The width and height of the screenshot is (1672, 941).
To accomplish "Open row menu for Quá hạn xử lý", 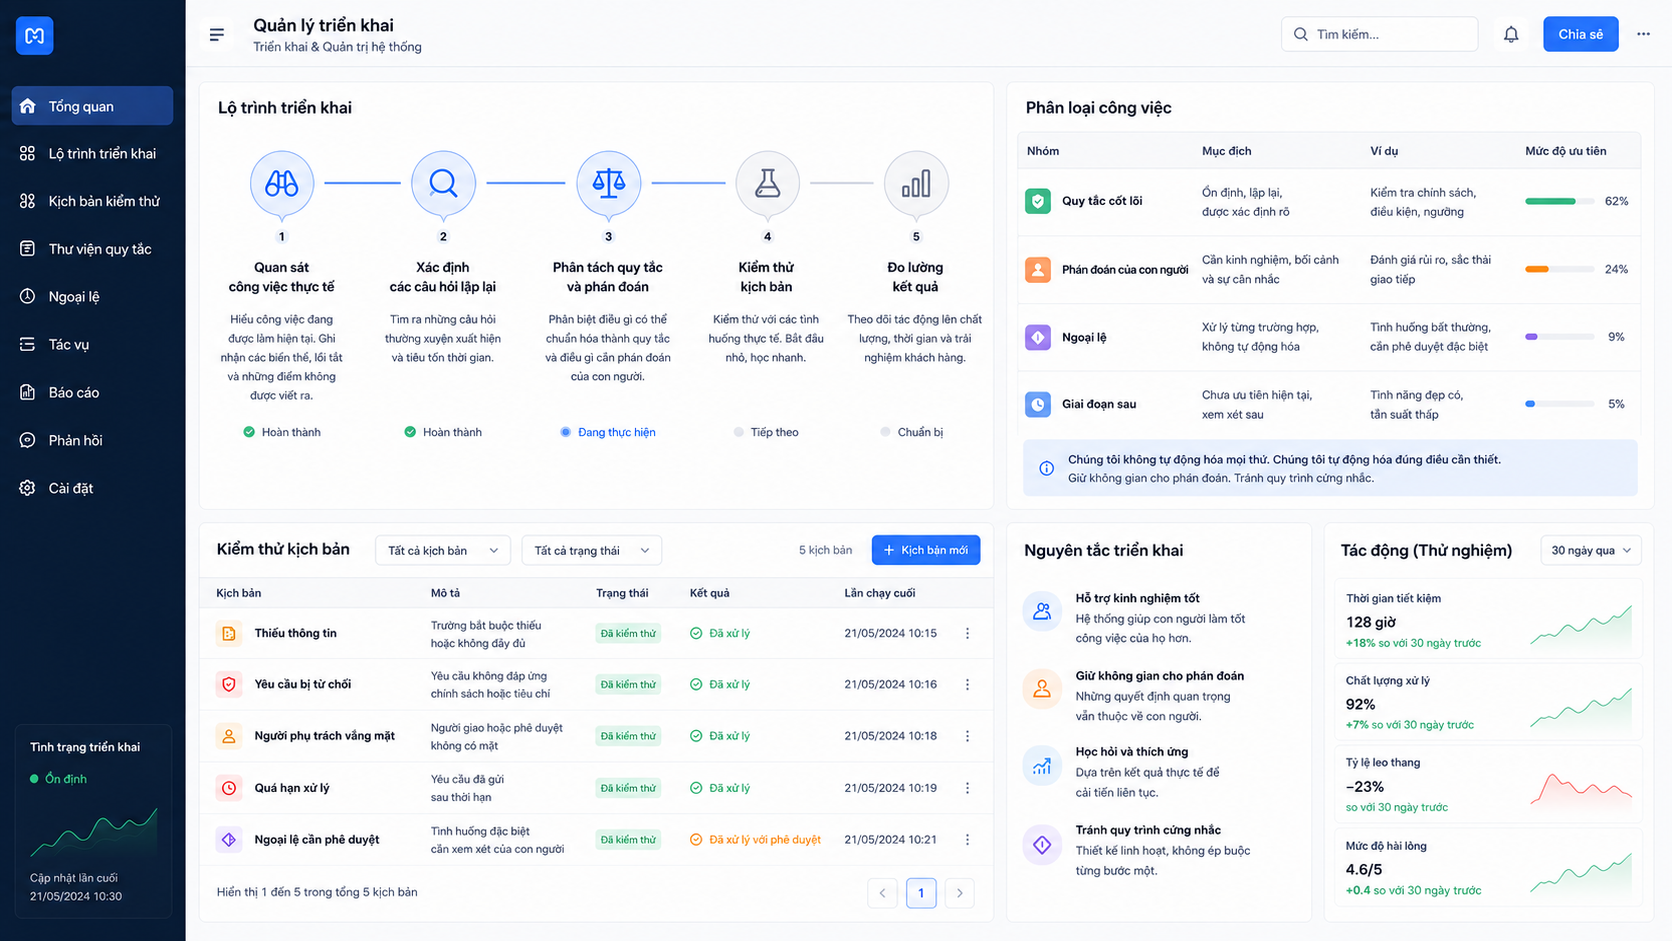I will [967, 788].
